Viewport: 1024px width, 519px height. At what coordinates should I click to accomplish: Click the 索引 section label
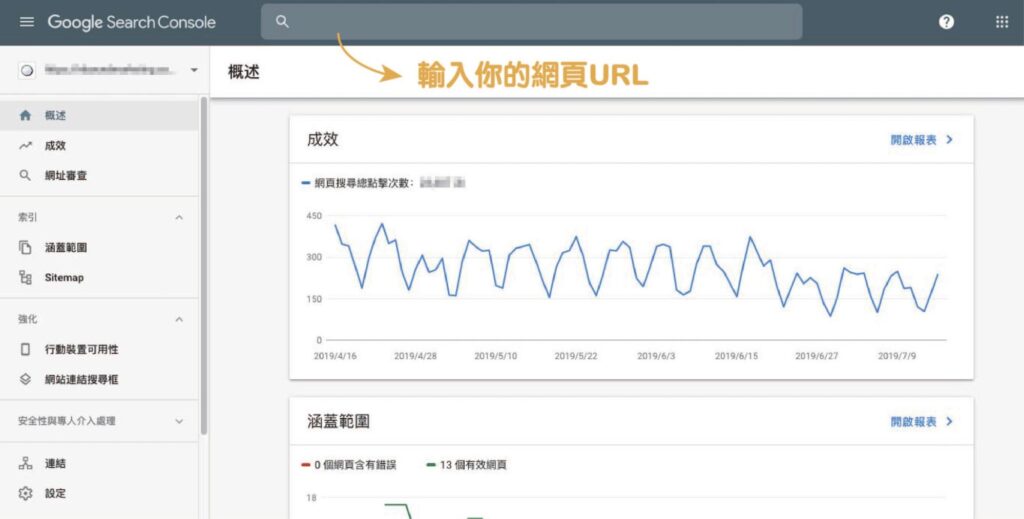(x=27, y=217)
